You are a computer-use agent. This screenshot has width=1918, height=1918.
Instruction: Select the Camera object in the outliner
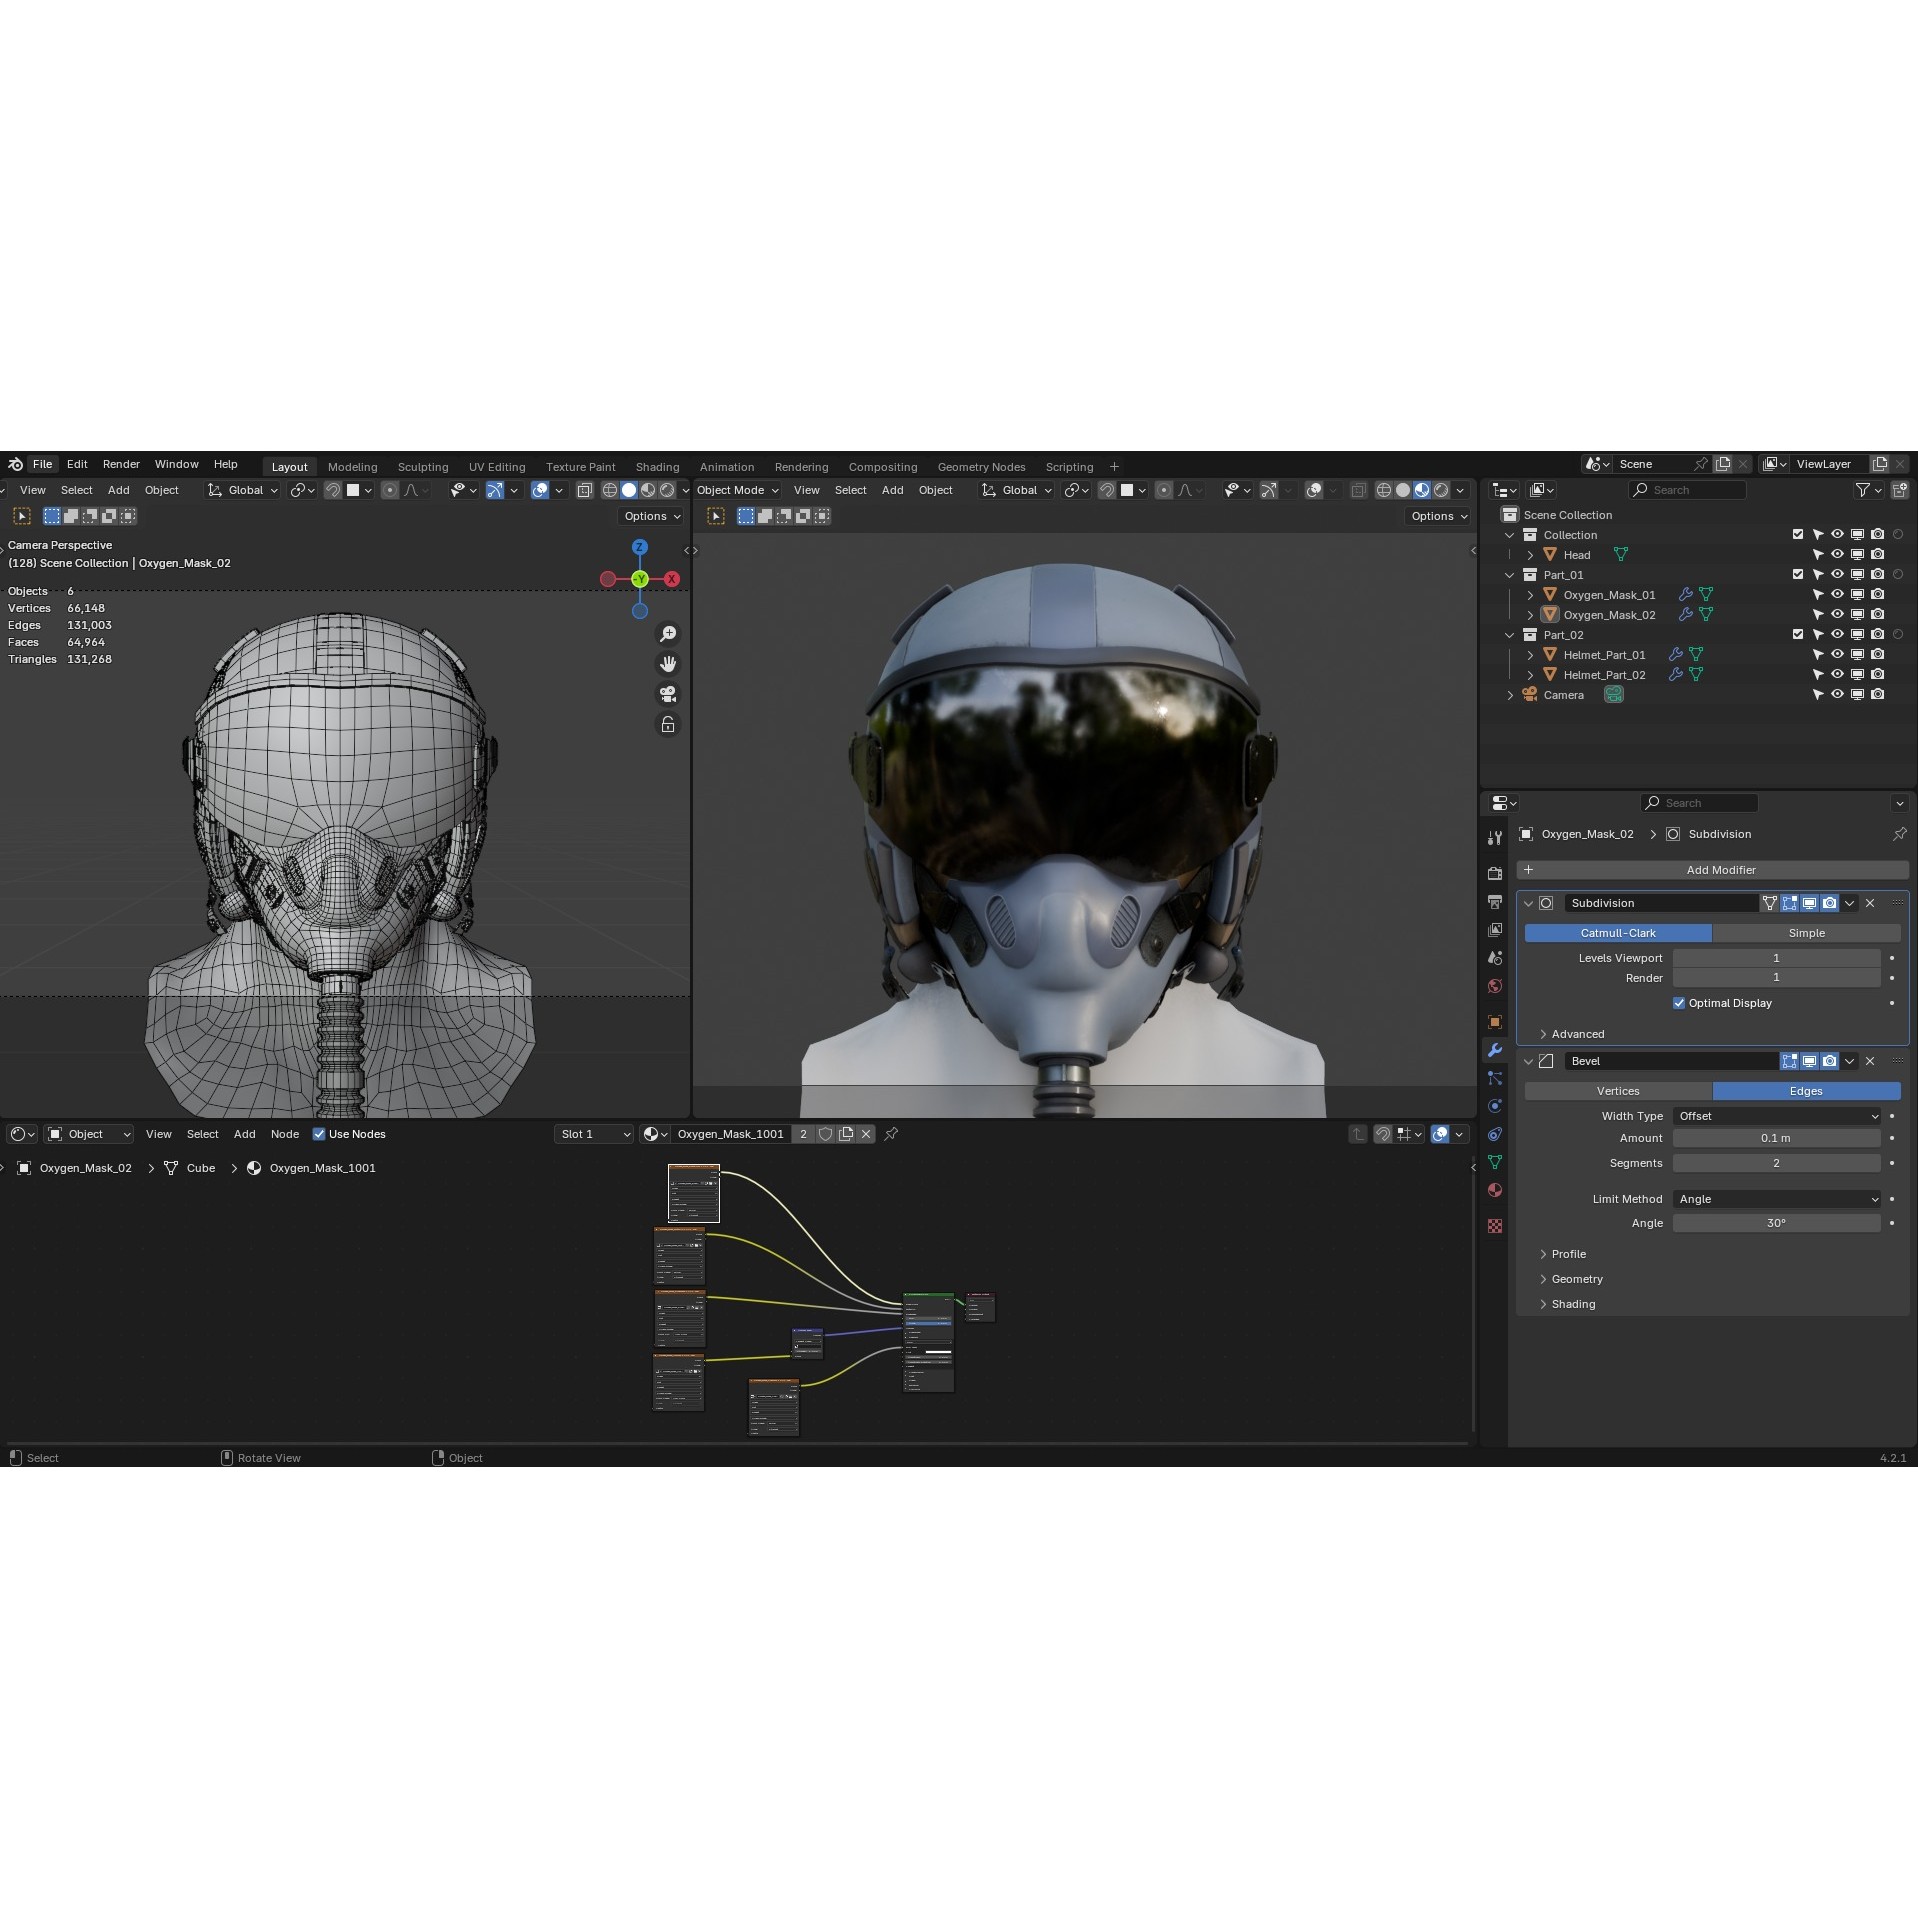point(1564,694)
